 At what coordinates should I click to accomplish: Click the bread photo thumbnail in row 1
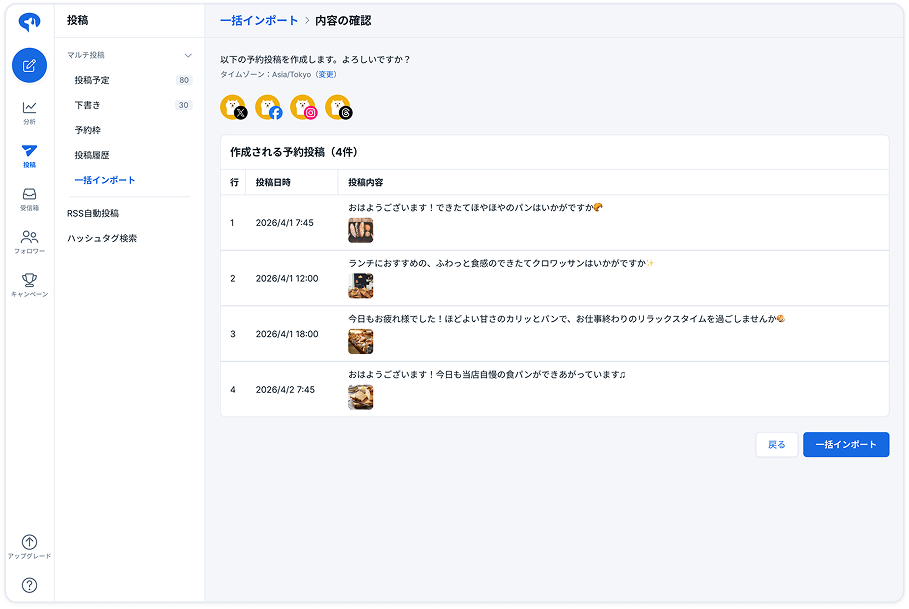tap(360, 230)
